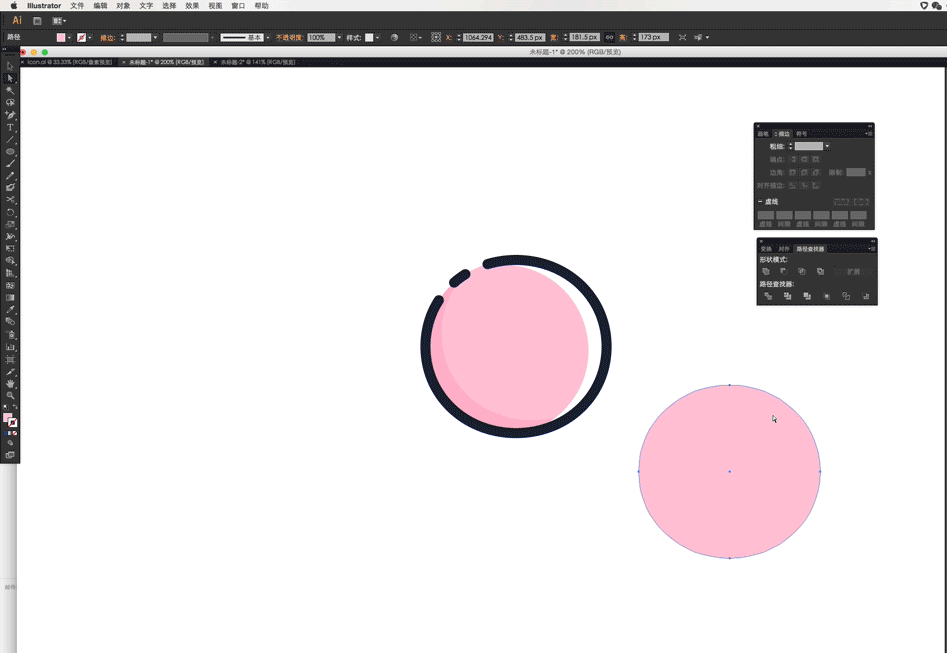Pick the Hand tool in toolbox
This screenshot has height=653, width=947.
click(10, 383)
